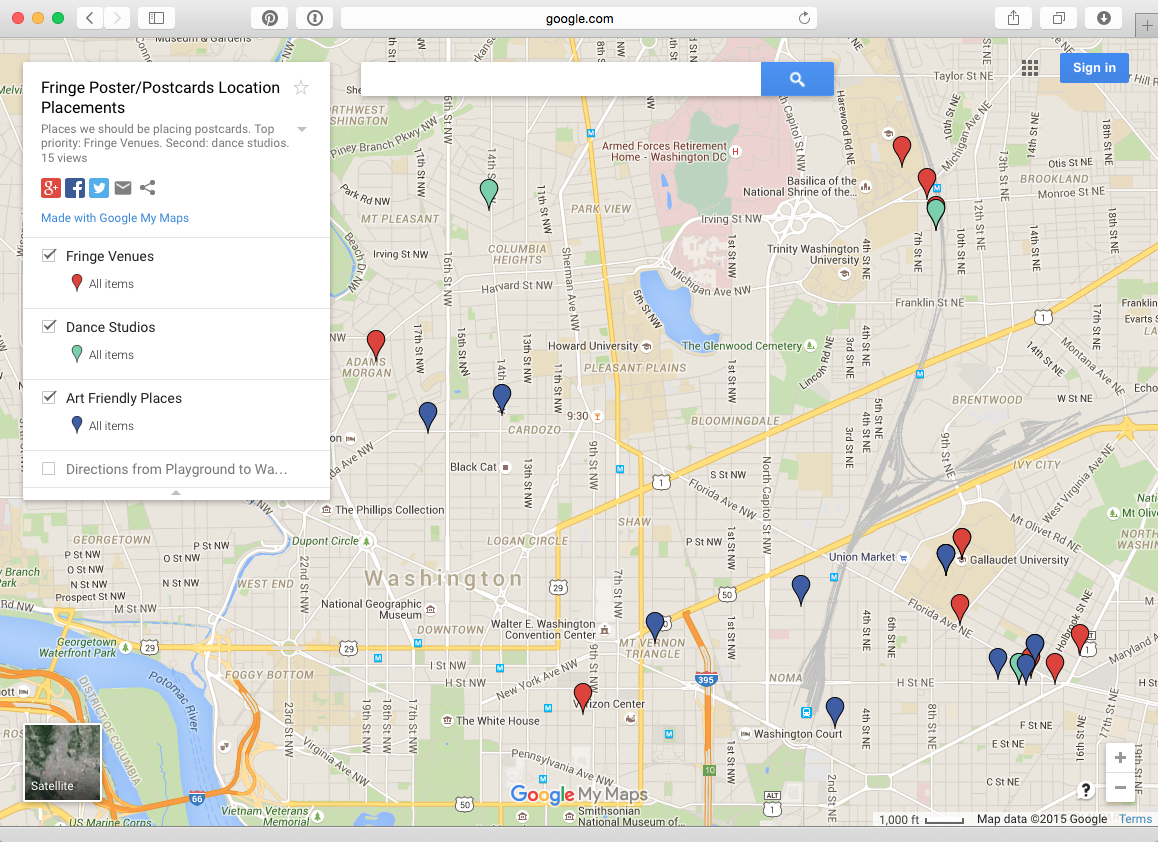Switch to Satellite view thumbnail

[63, 762]
